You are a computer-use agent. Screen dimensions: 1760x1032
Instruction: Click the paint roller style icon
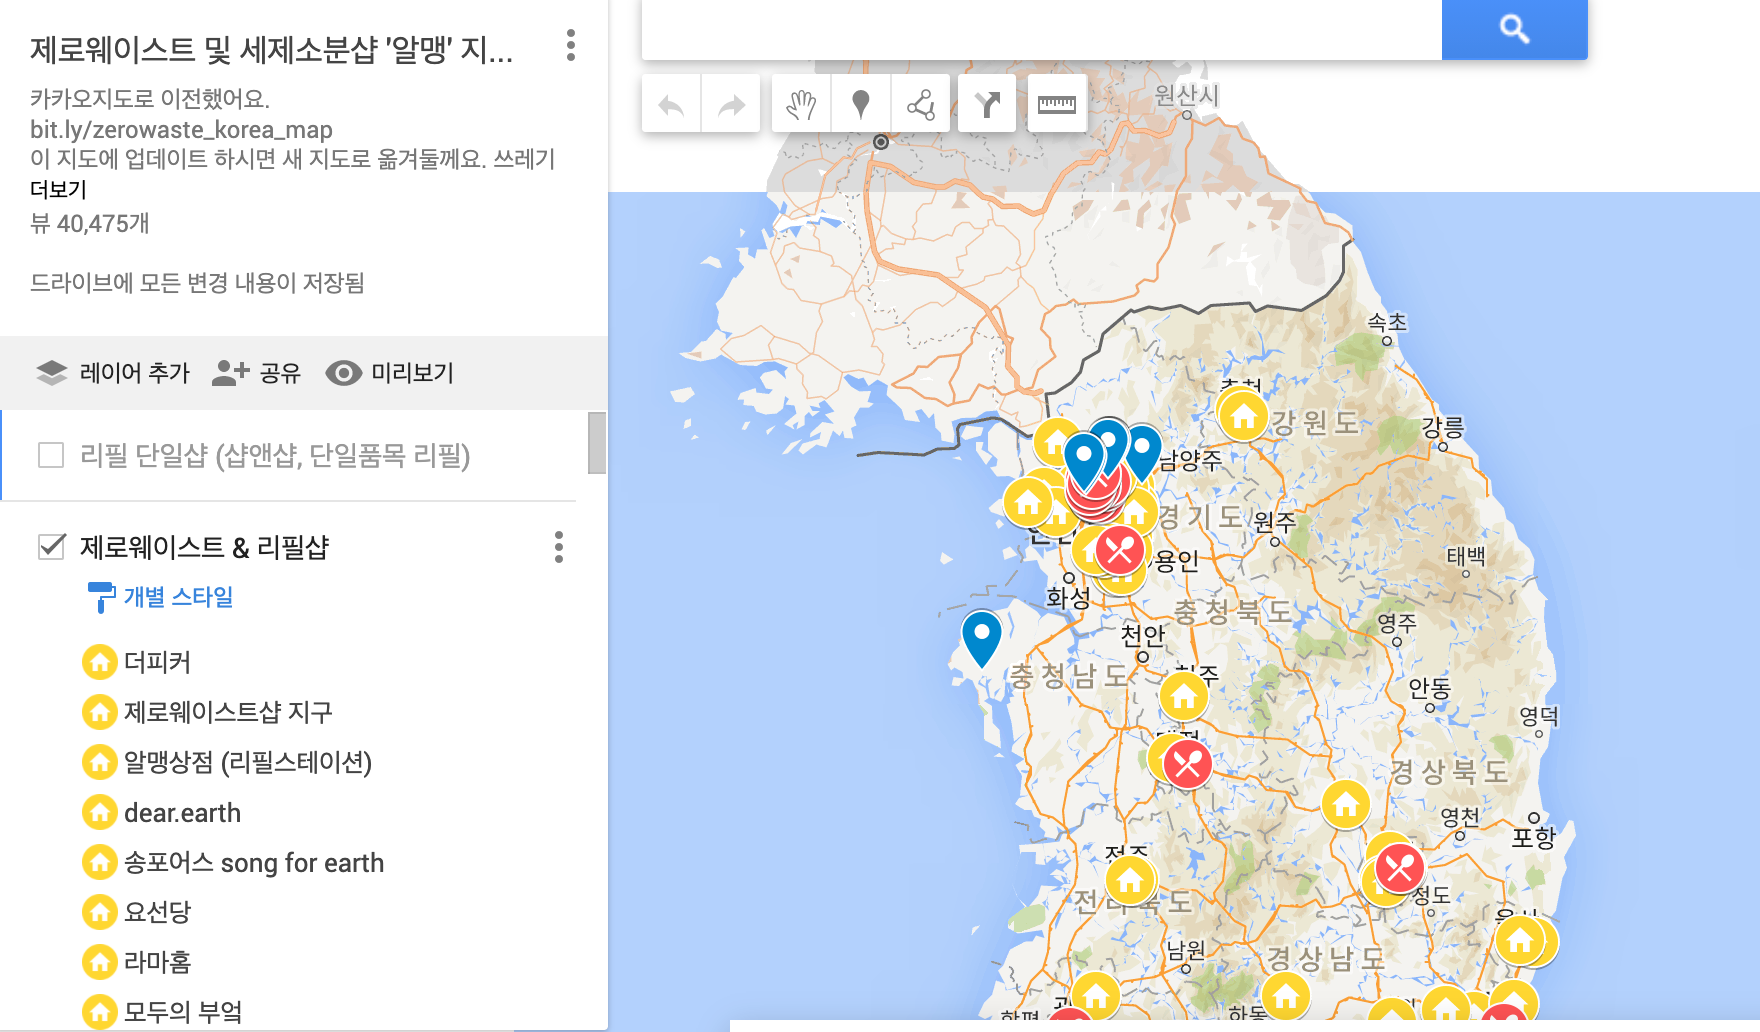pos(100,597)
